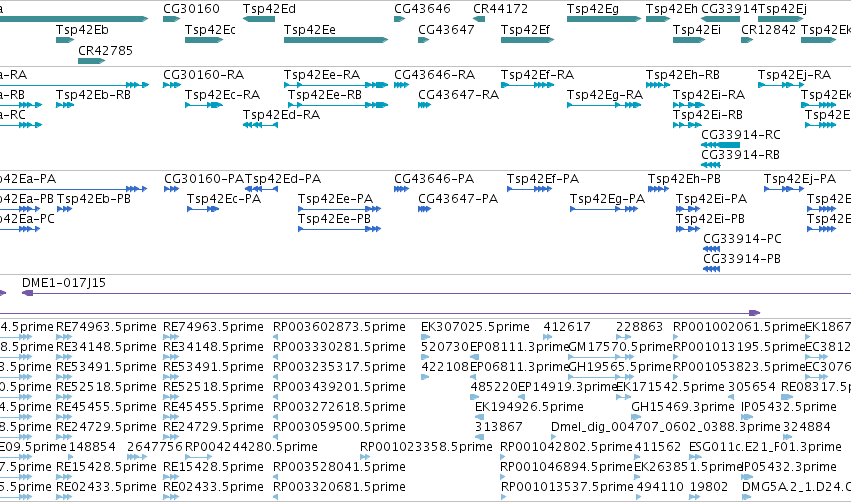This screenshot has height=502, width=851.
Task: Click the CG30160-PA protein label
Action: pos(204,179)
